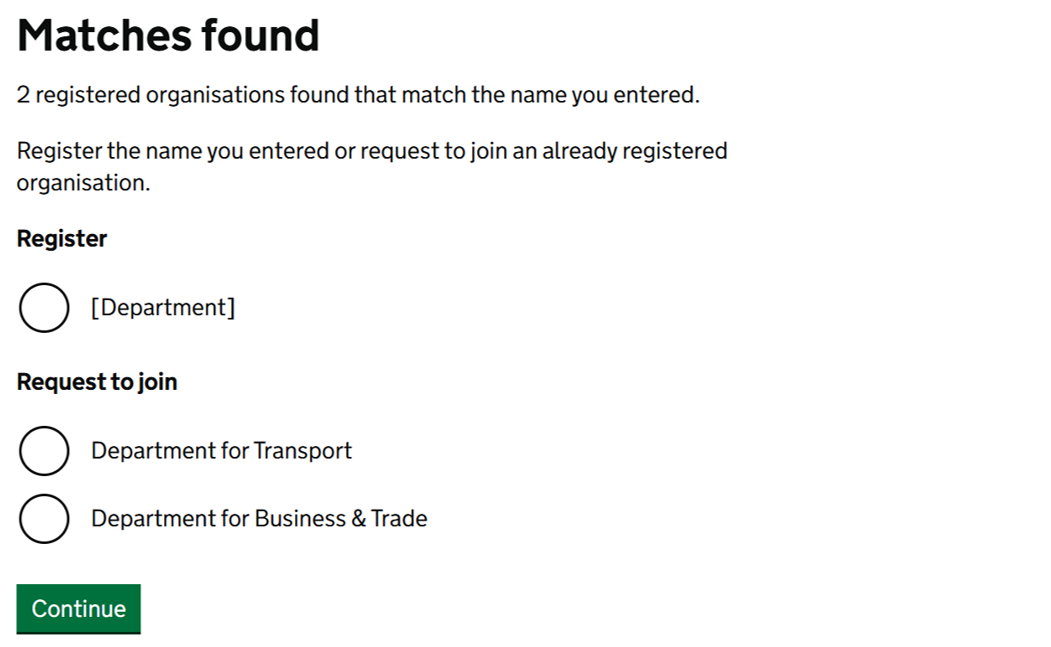Click the '2 registered organisations found' sentence
This screenshot has width=1051, height=647.
(358, 96)
